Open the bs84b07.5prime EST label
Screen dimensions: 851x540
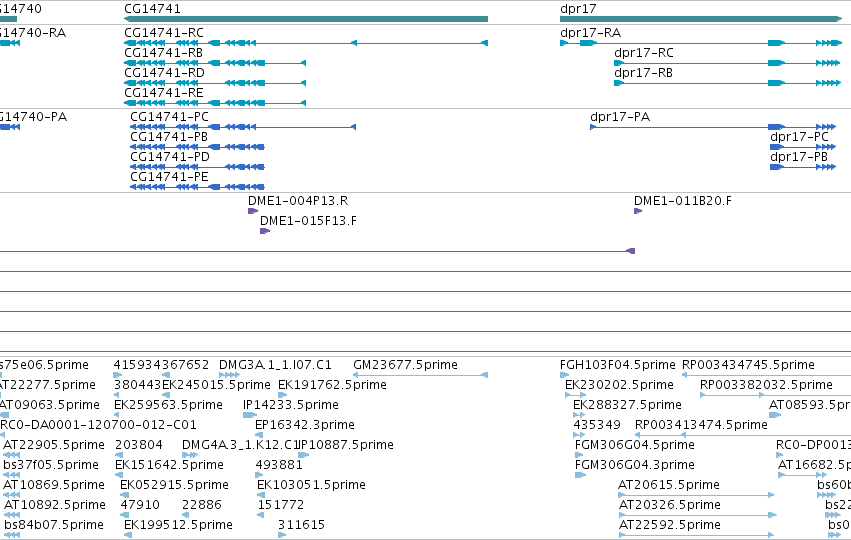[54, 525]
